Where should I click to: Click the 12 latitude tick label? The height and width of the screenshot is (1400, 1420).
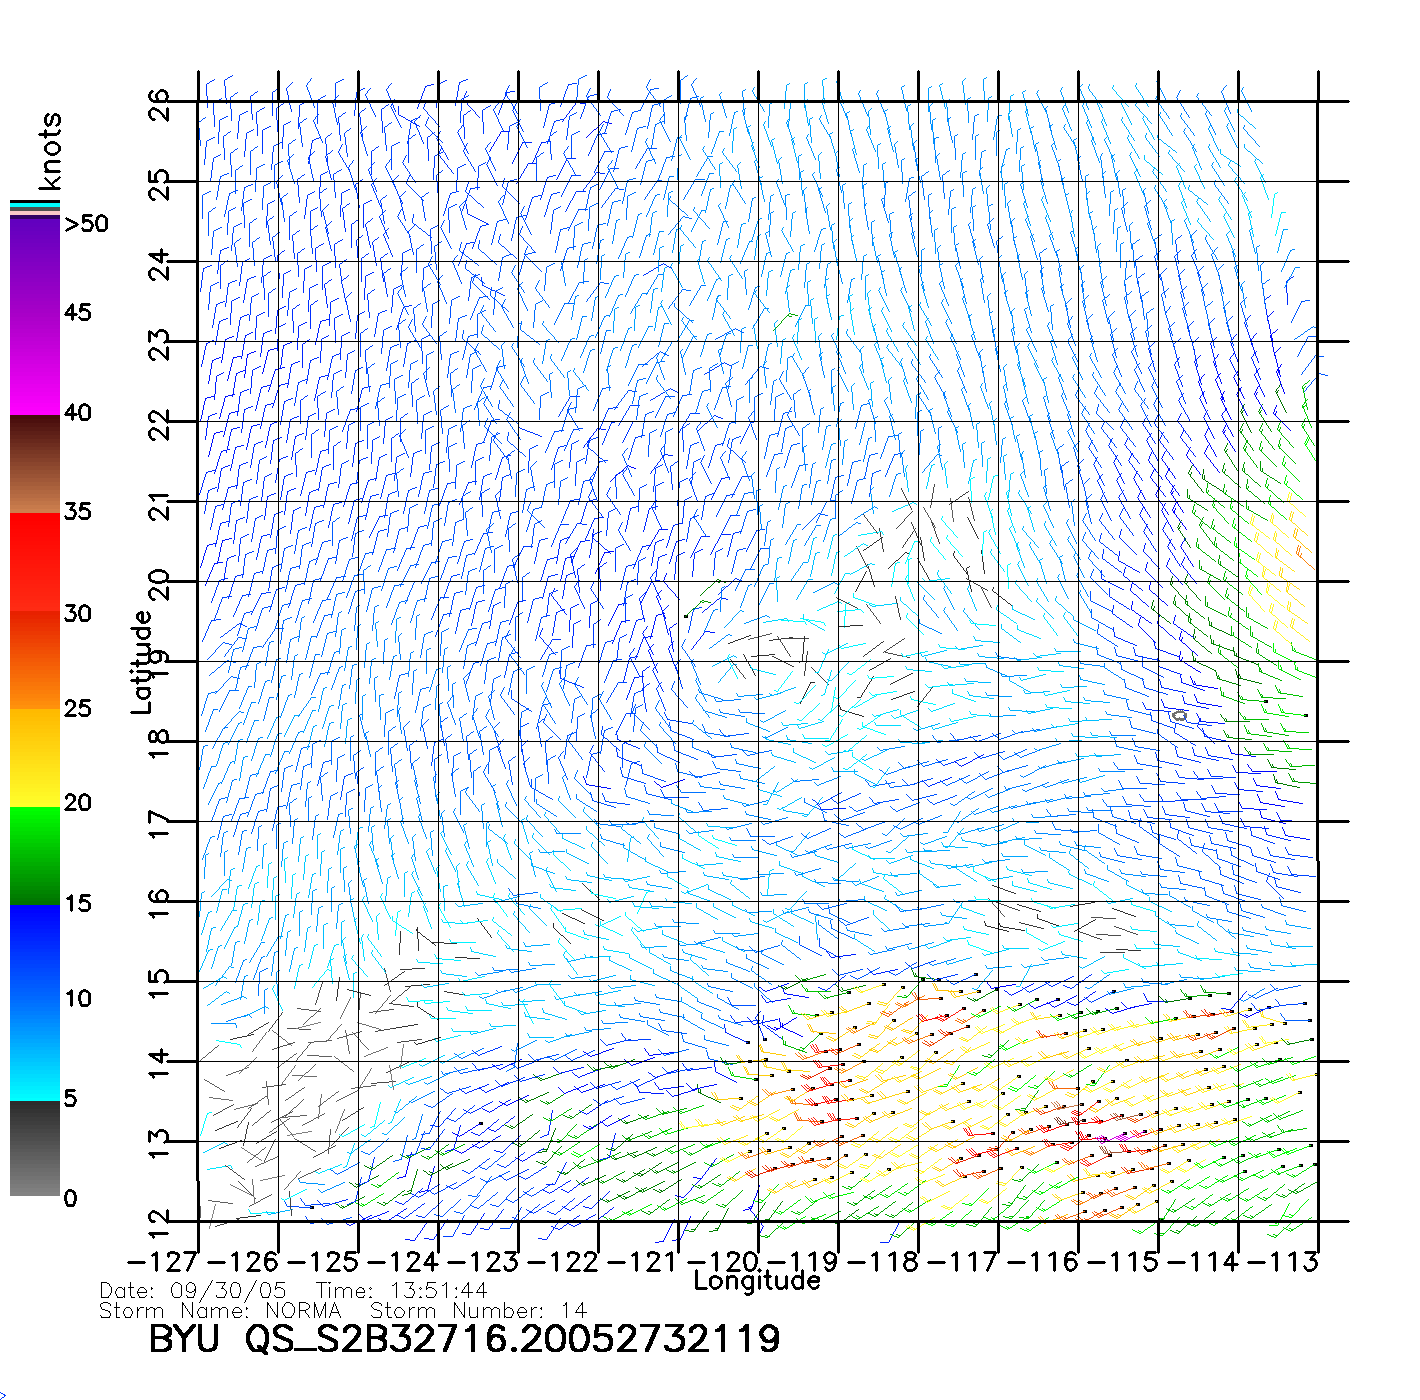pyautogui.click(x=160, y=1222)
